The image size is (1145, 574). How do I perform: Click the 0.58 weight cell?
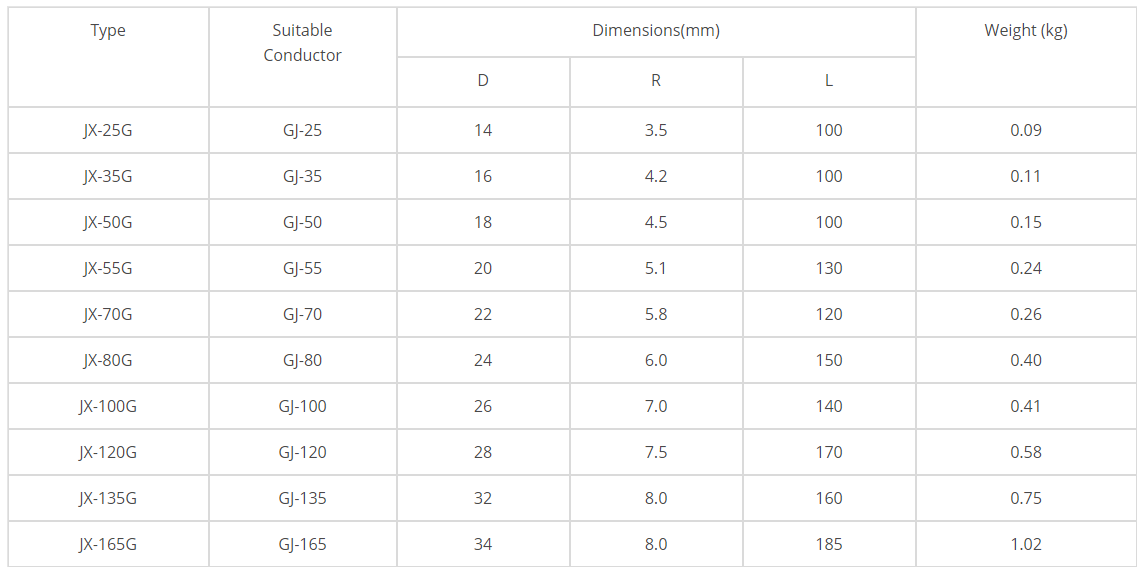[1025, 453]
